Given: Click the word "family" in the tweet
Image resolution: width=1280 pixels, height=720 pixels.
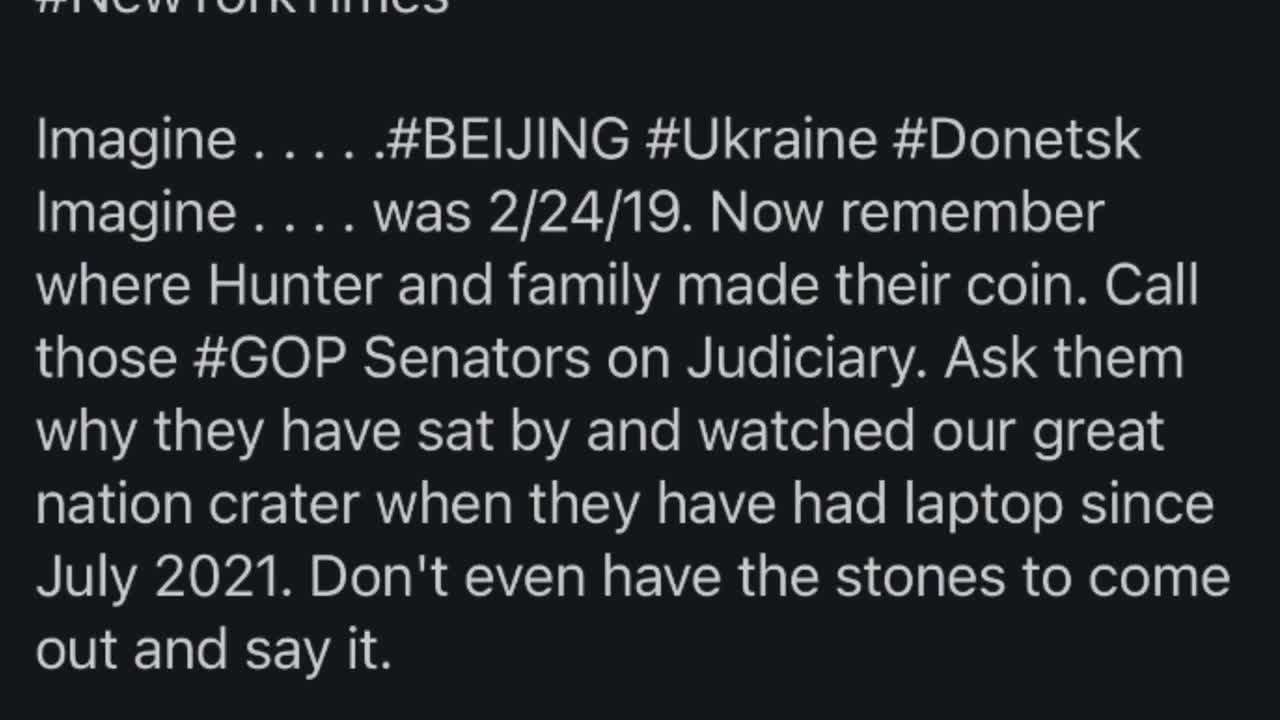Looking at the screenshot, I should pyautogui.click(x=584, y=286).
